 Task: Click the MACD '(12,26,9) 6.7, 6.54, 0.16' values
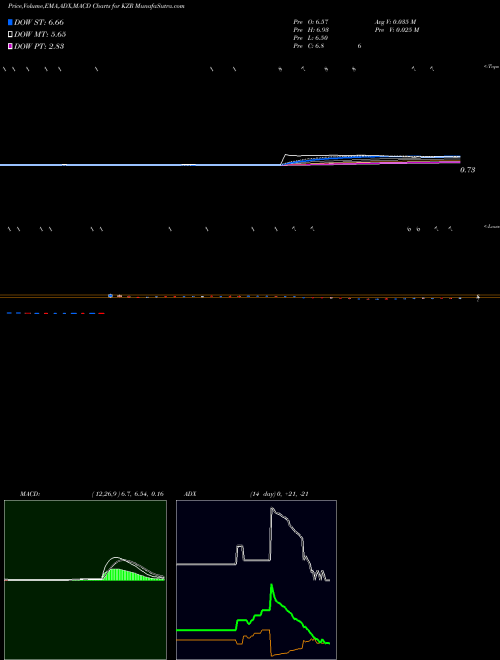[x=128, y=494]
